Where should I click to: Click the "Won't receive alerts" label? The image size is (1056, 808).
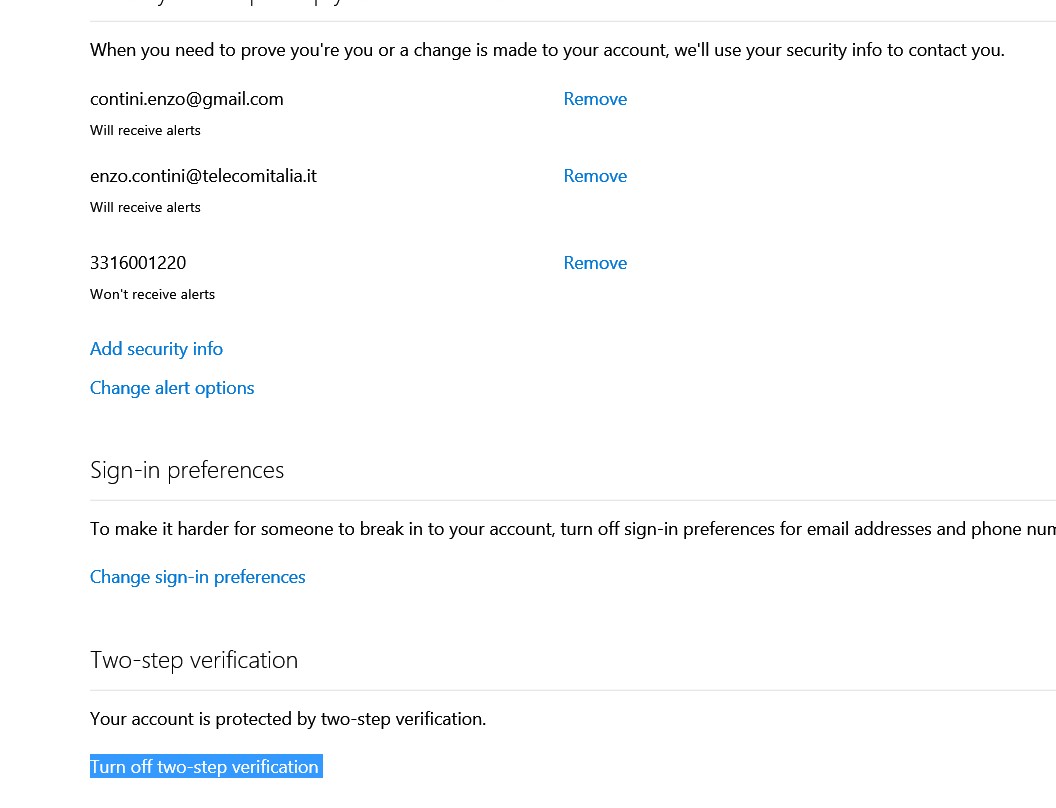click(152, 294)
